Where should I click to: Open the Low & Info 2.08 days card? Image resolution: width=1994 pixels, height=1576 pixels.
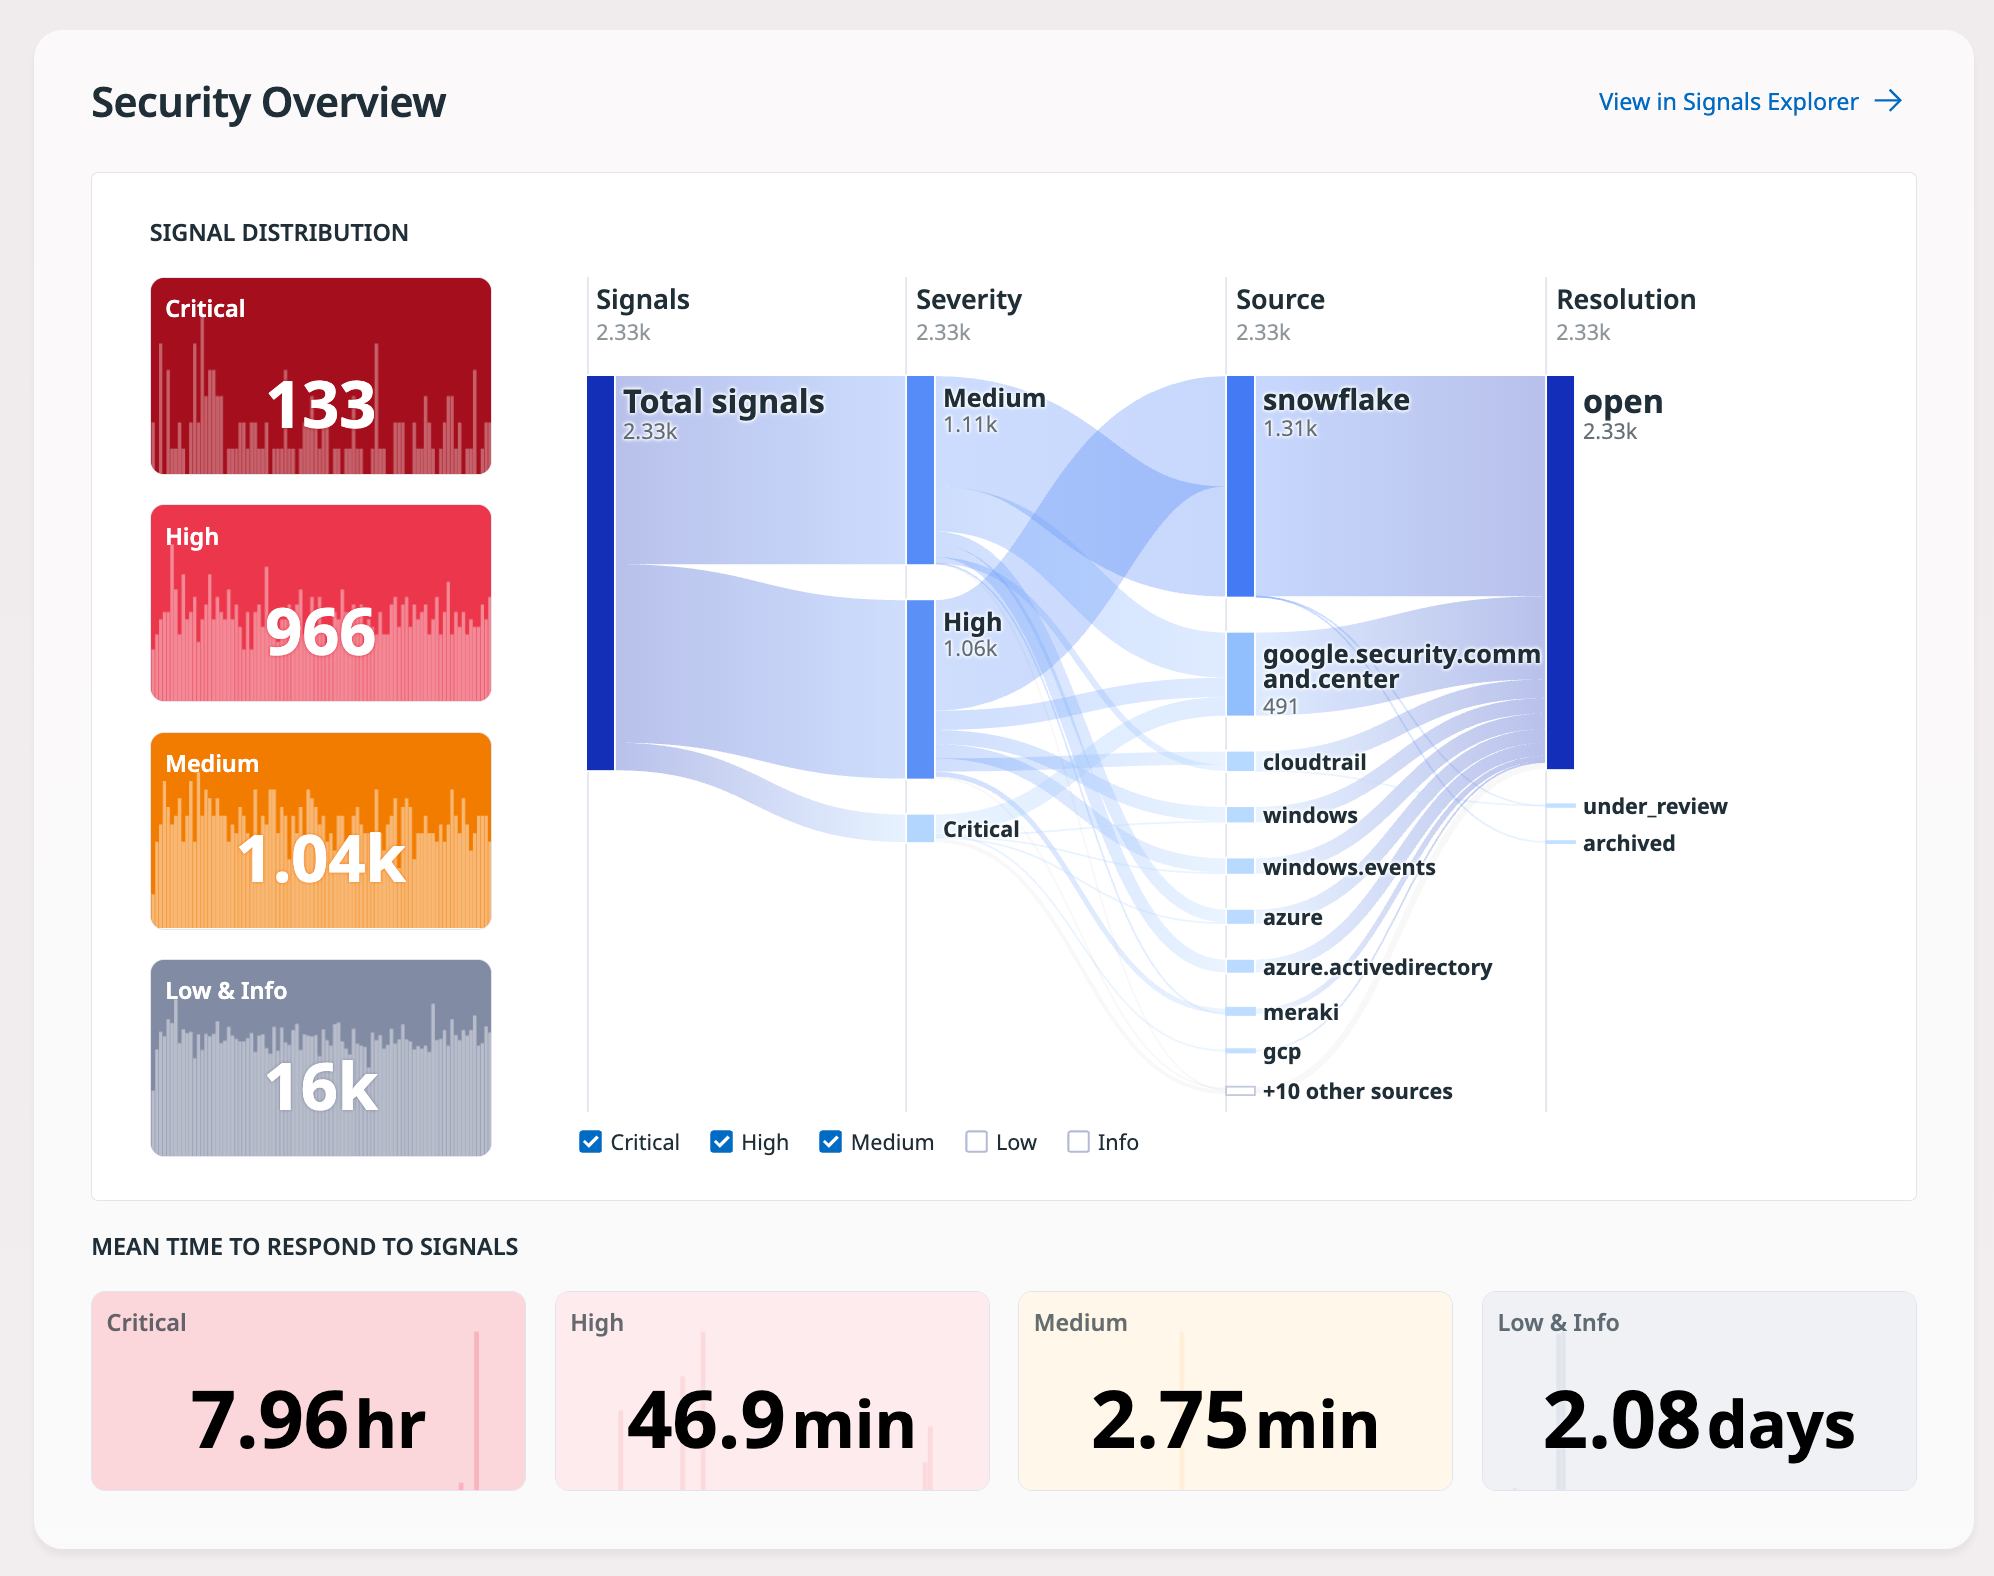(x=1699, y=1391)
